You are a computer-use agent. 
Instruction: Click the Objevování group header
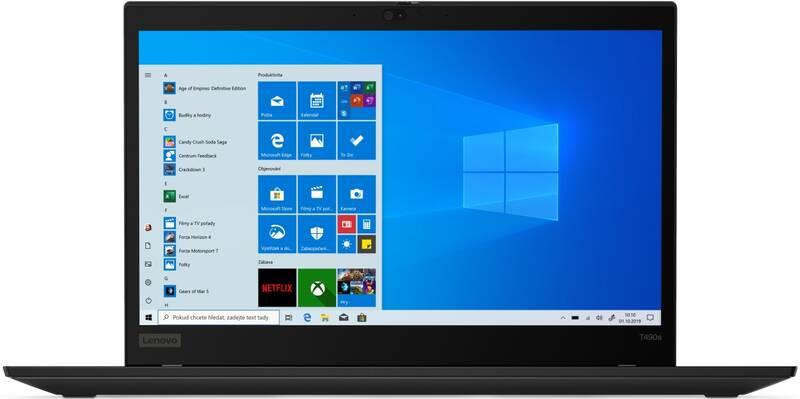click(268, 168)
